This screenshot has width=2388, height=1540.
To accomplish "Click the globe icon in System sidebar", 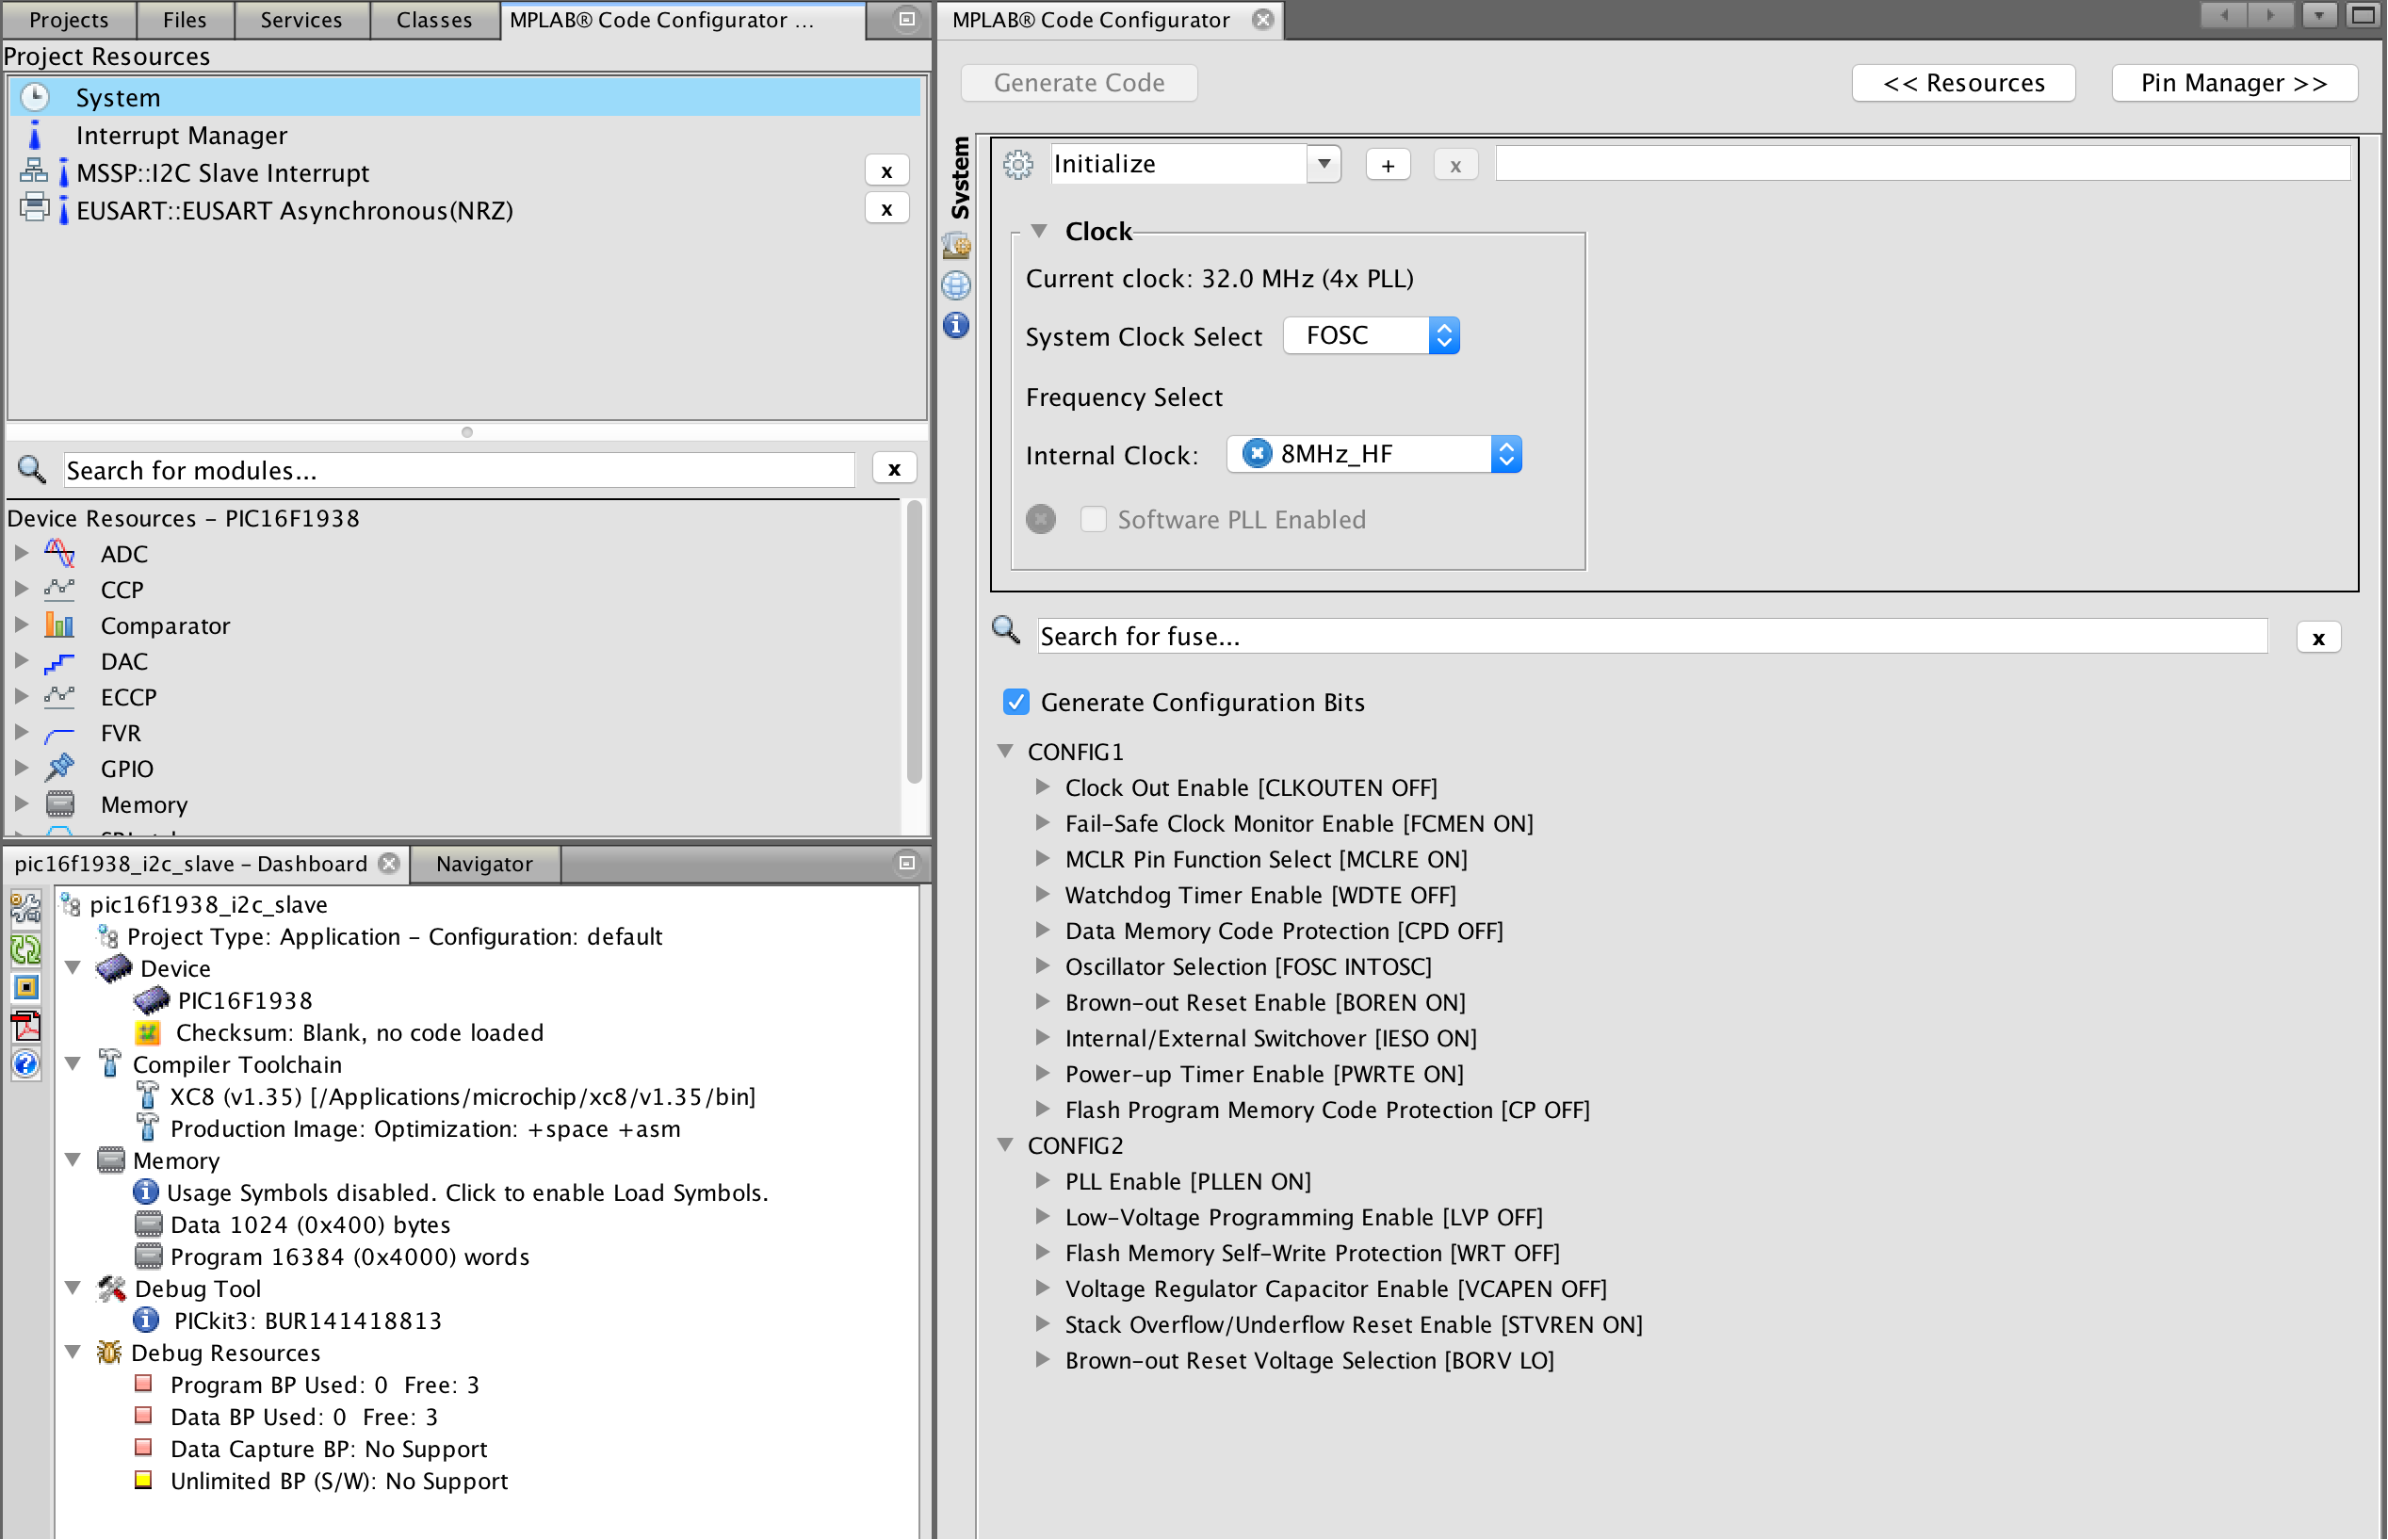I will click(956, 286).
